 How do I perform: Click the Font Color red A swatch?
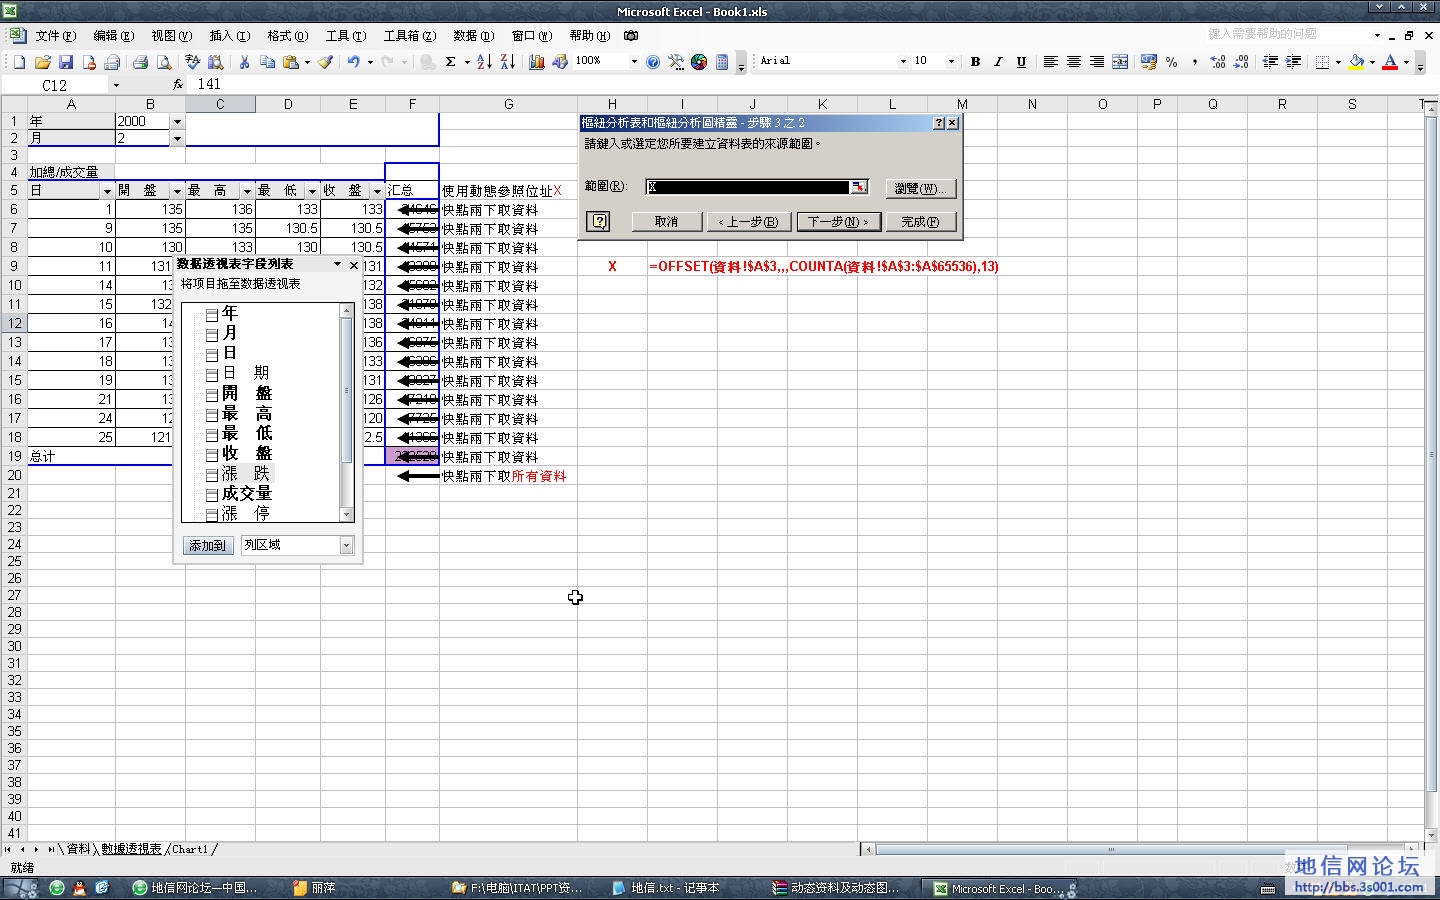(x=1390, y=62)
